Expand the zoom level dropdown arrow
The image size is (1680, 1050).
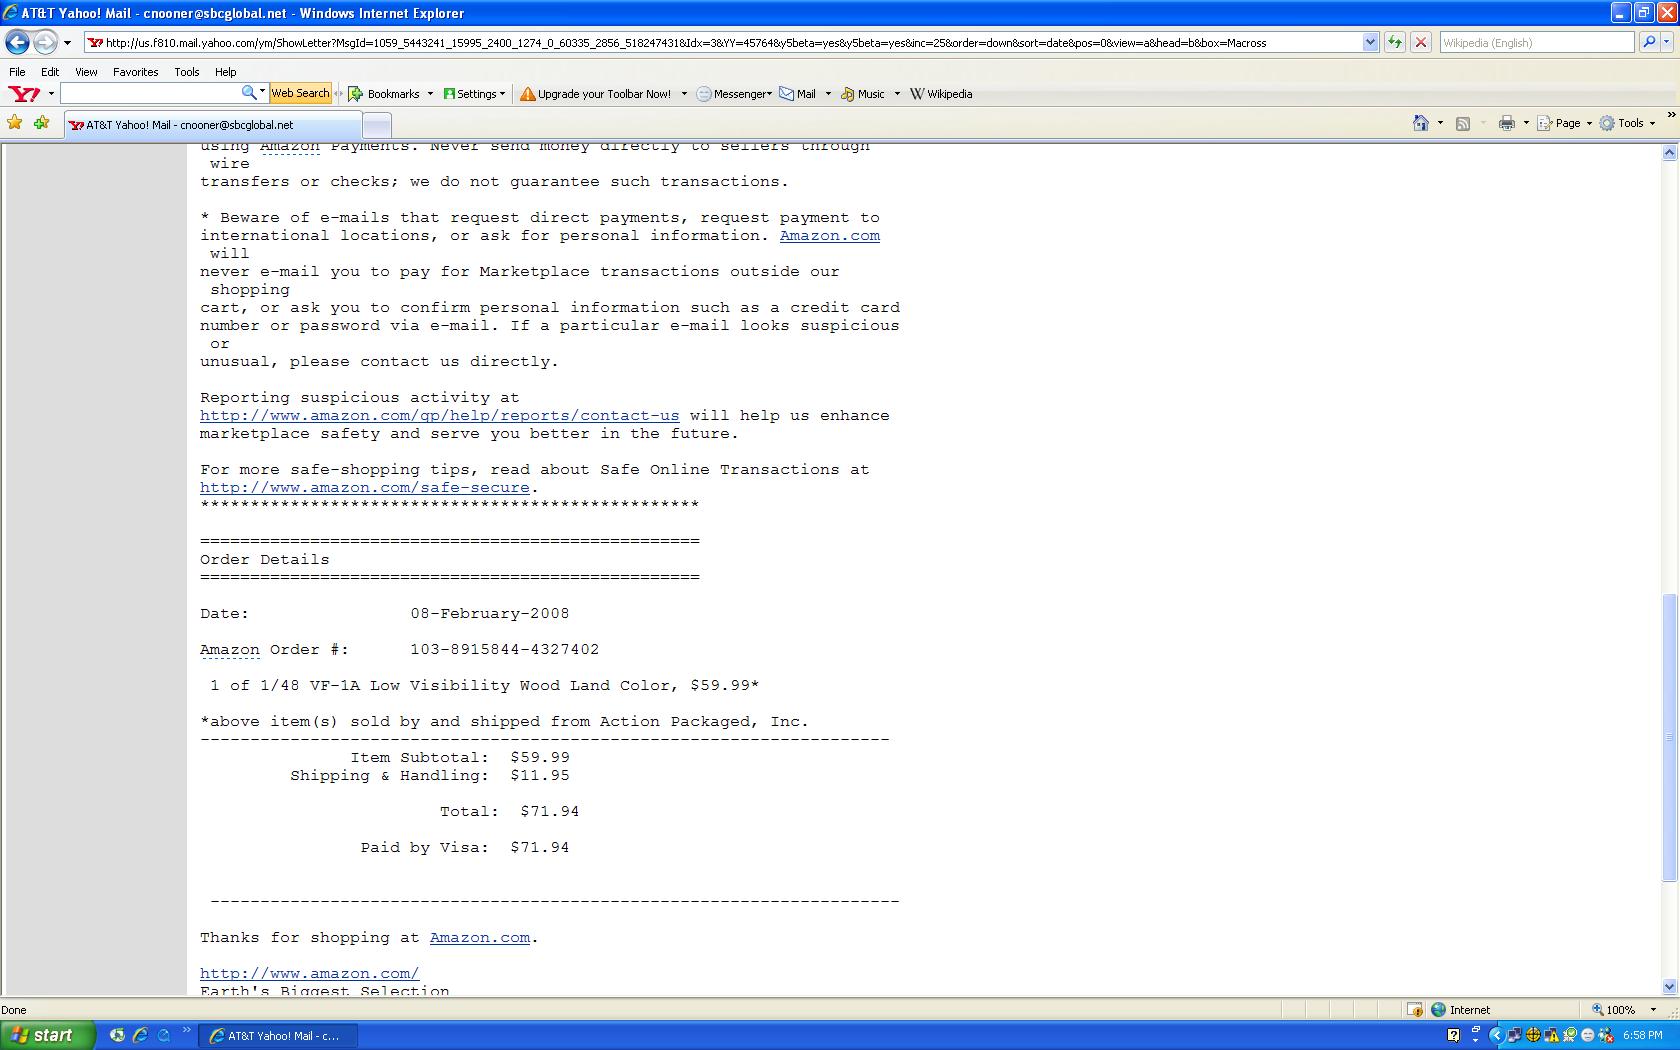[x=1653, y=1010]
